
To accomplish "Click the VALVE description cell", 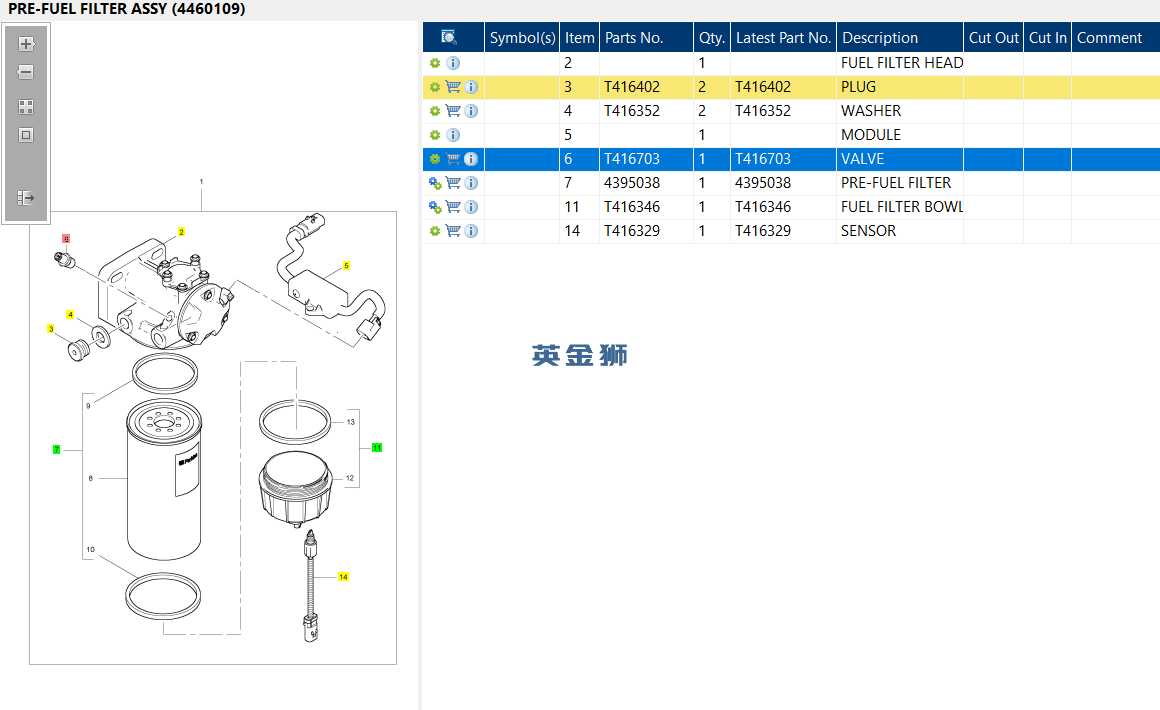I will pos(900,159).
